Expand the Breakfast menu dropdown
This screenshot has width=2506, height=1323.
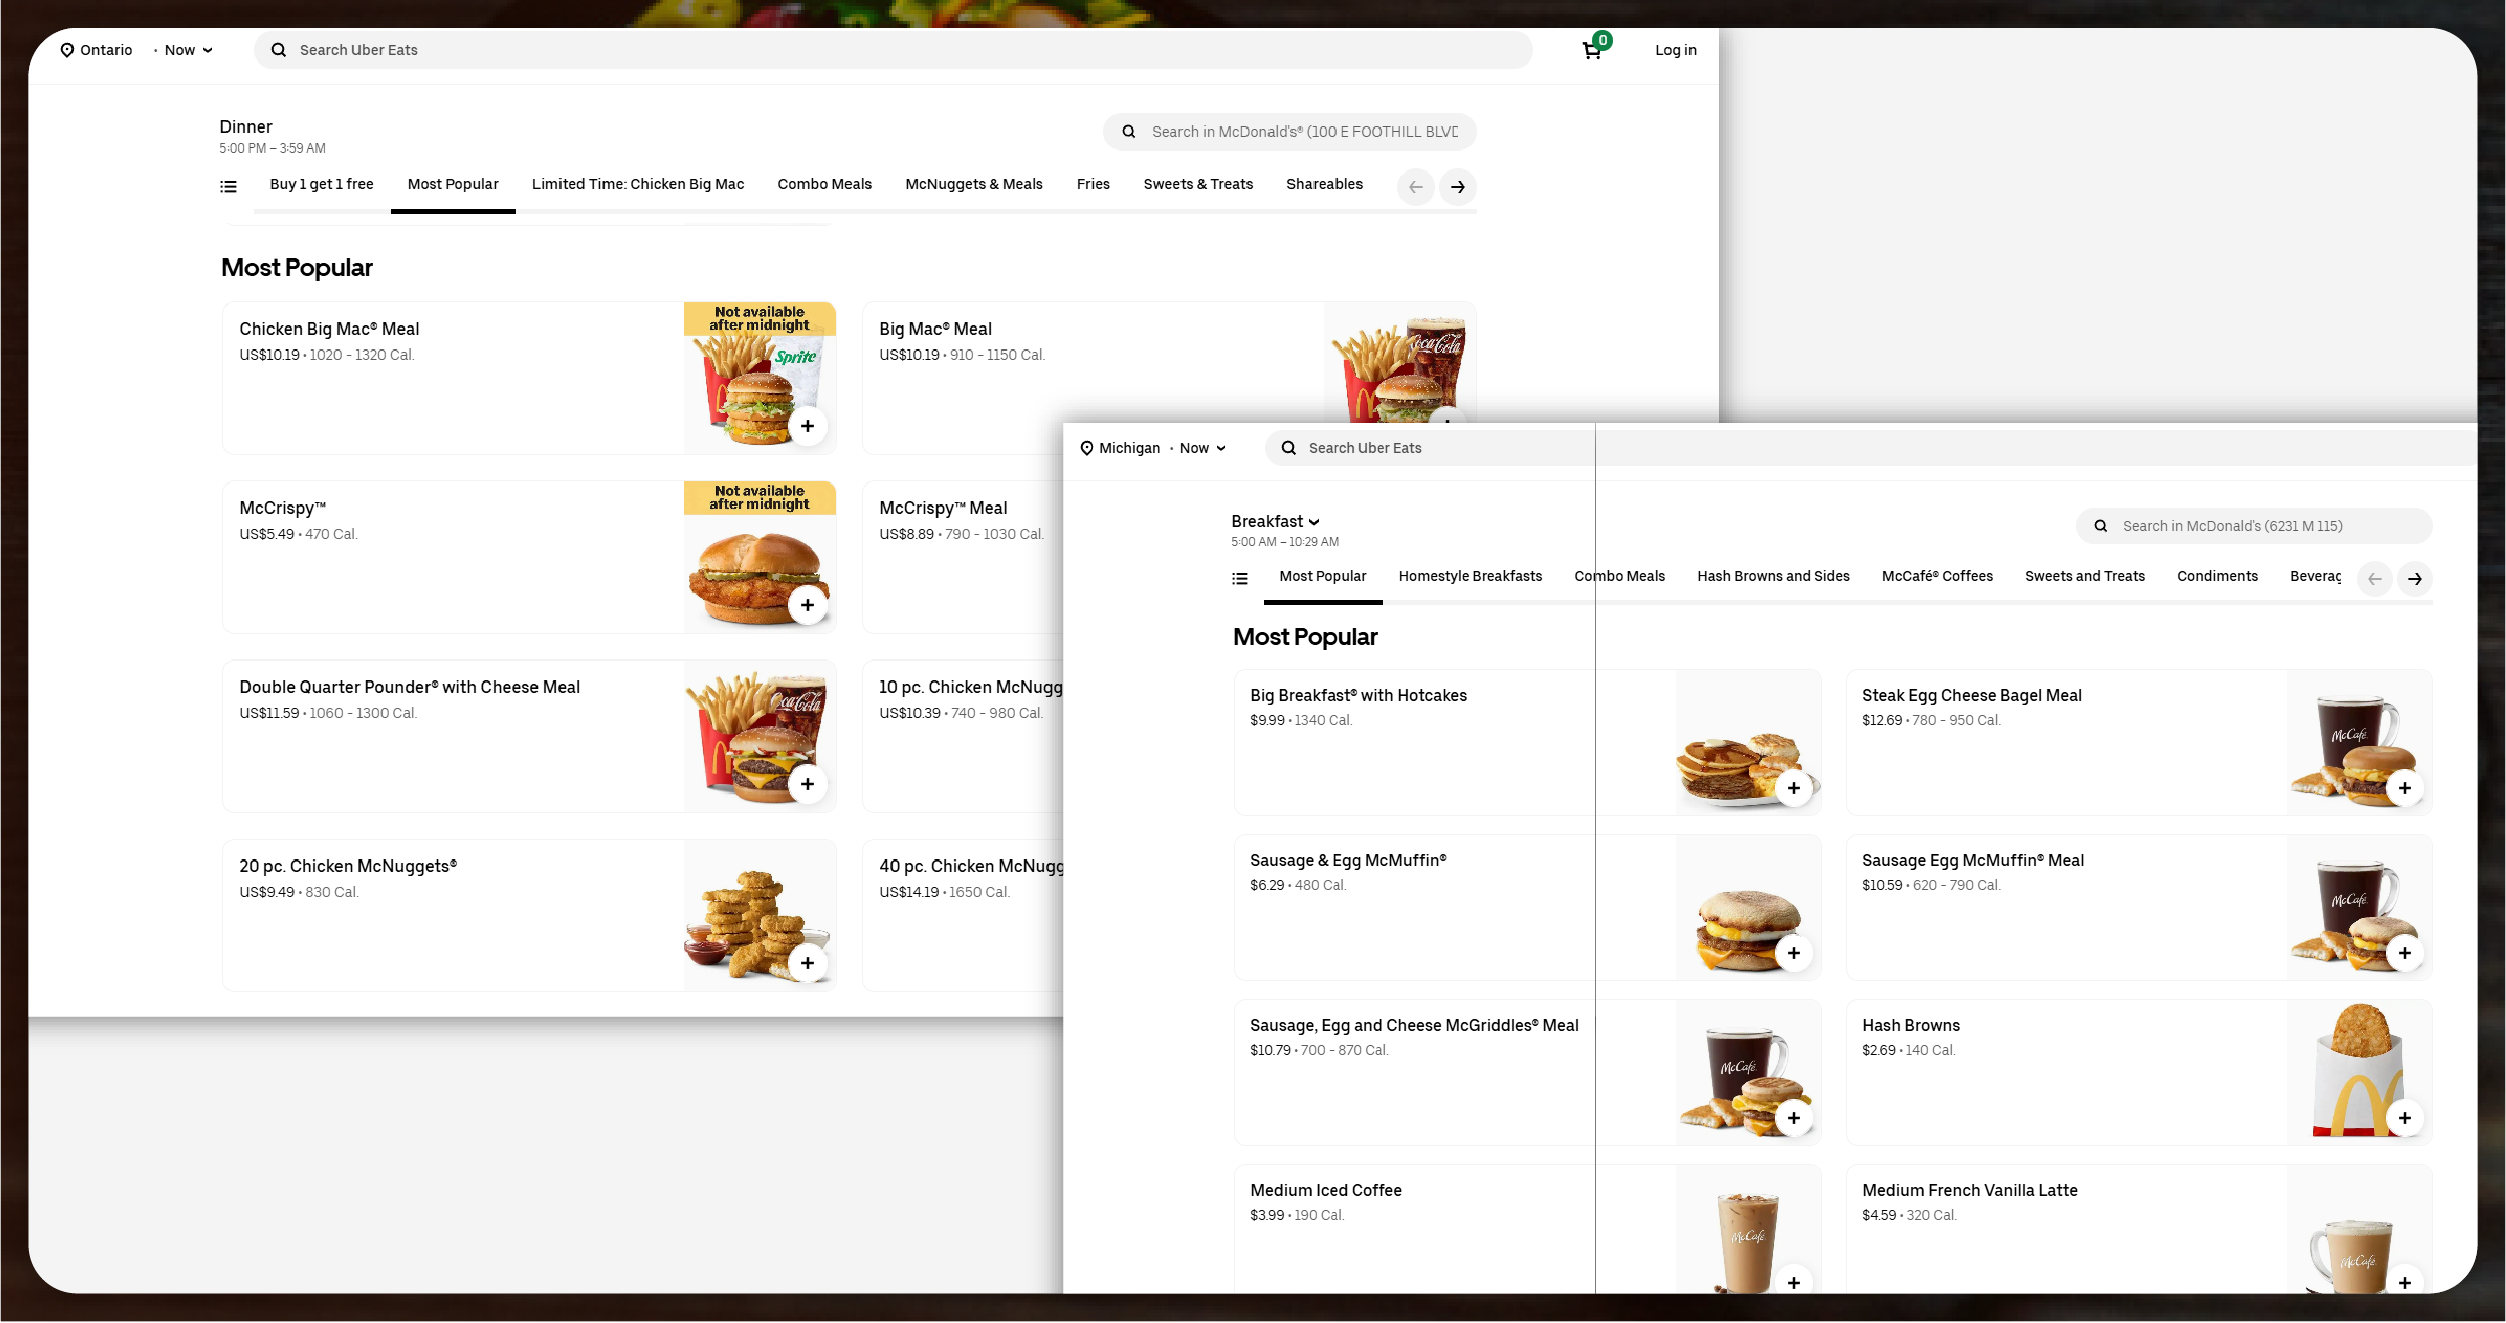tap(1276, 521)
